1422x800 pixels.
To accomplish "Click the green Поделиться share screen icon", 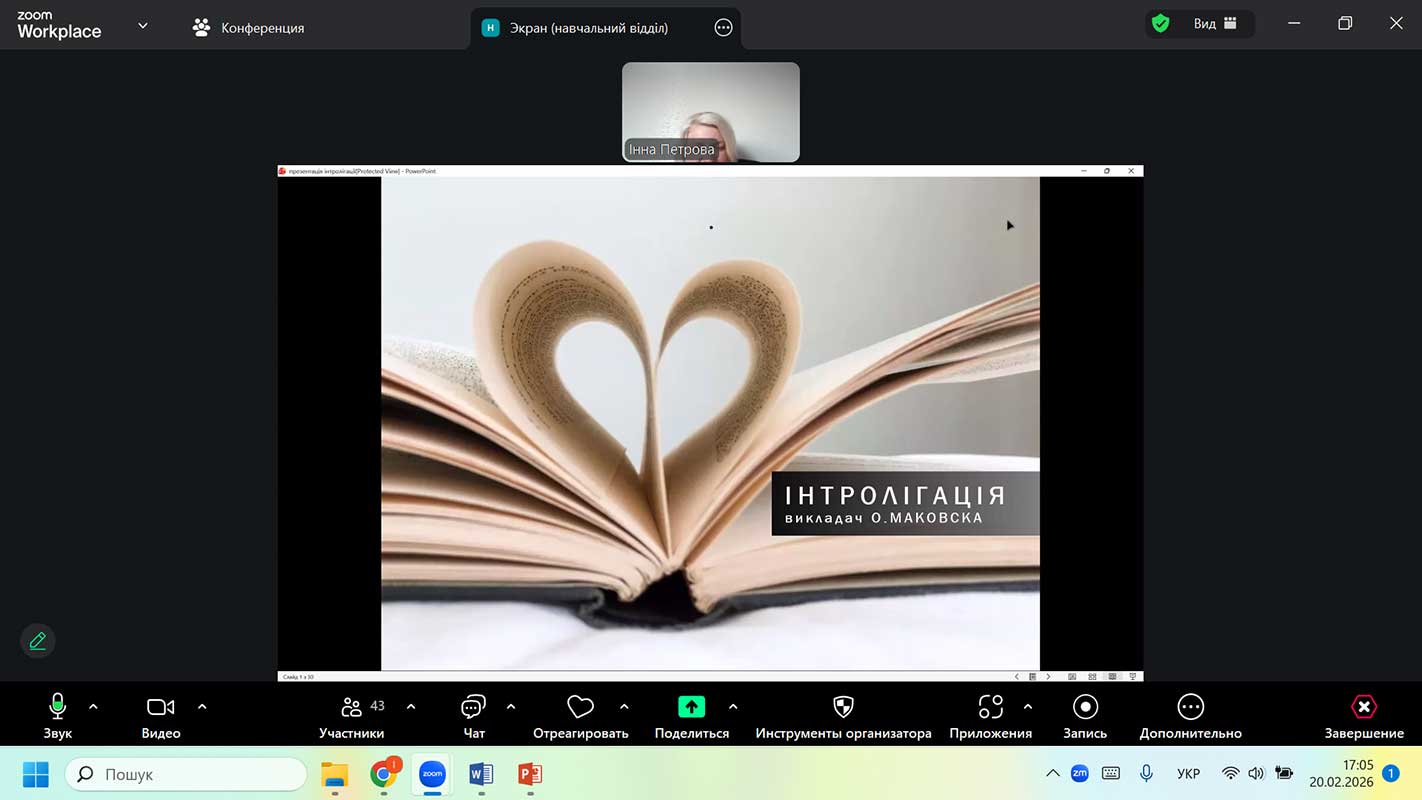I will coord(691,707).
